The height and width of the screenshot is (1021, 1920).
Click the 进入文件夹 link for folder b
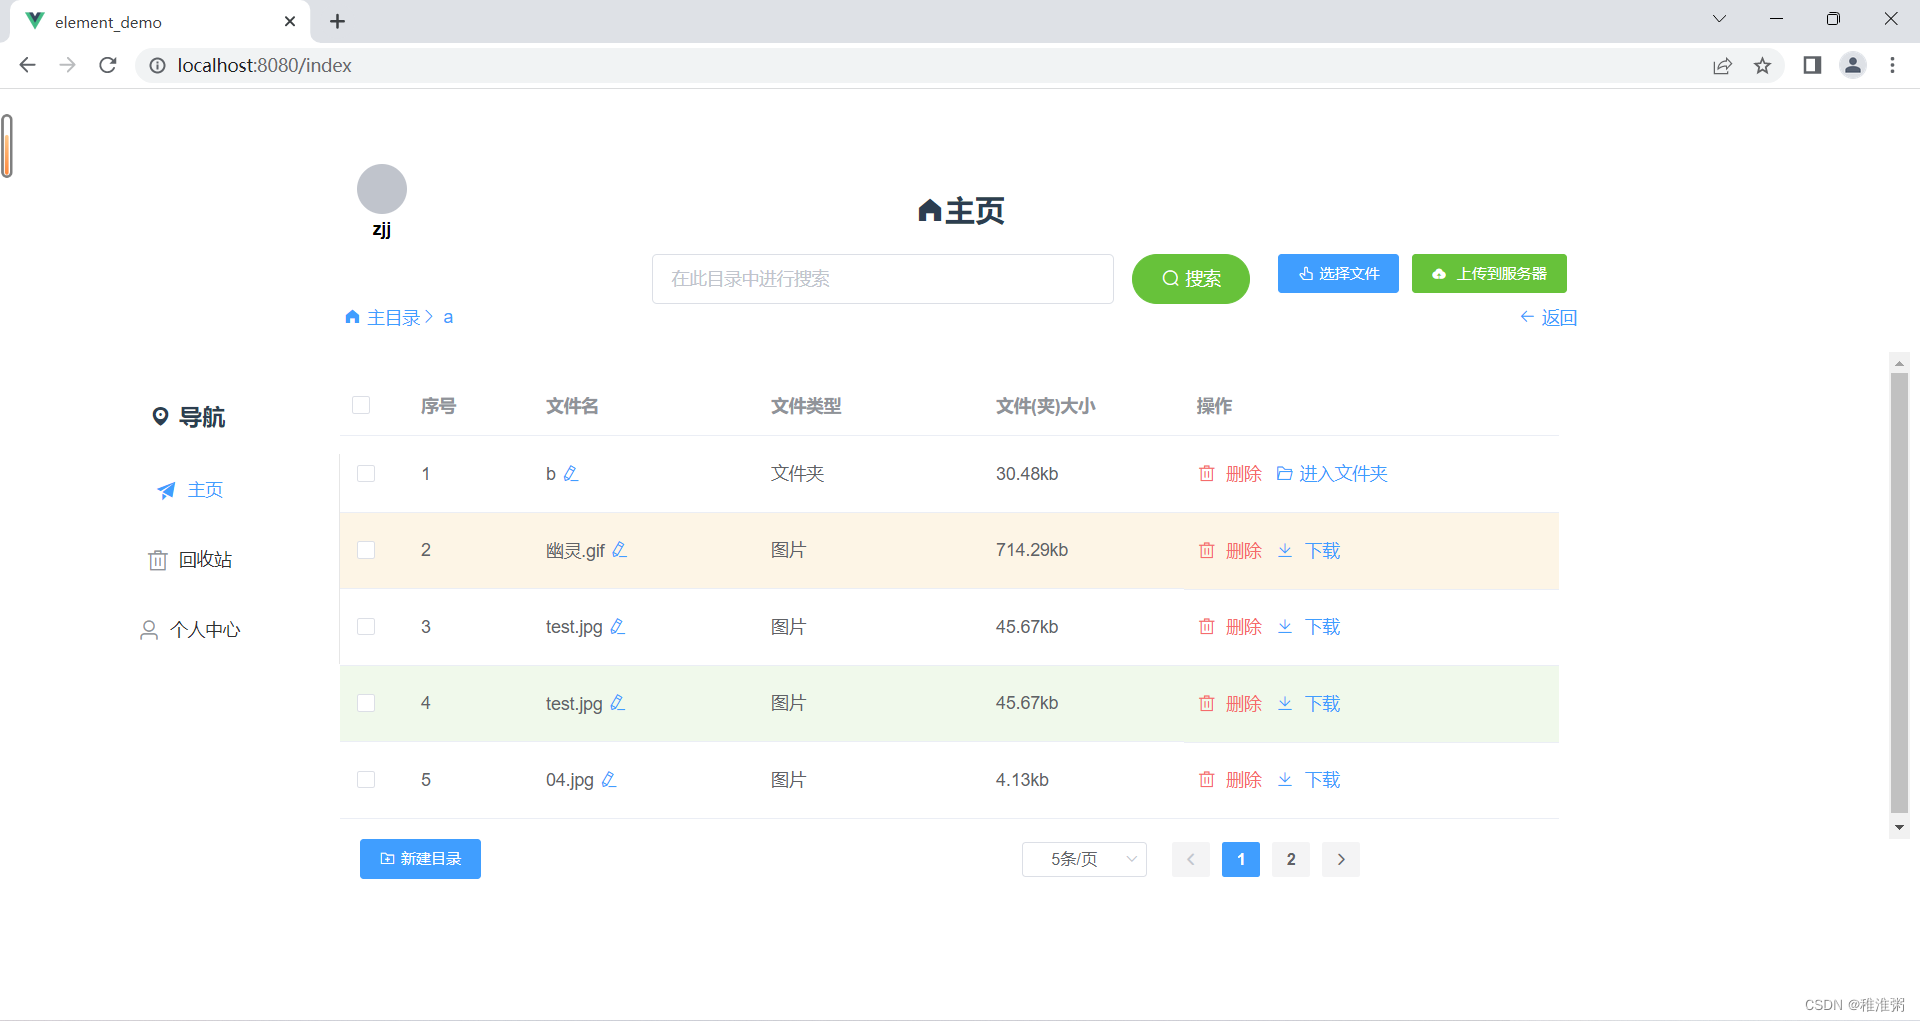[1343, 473]
